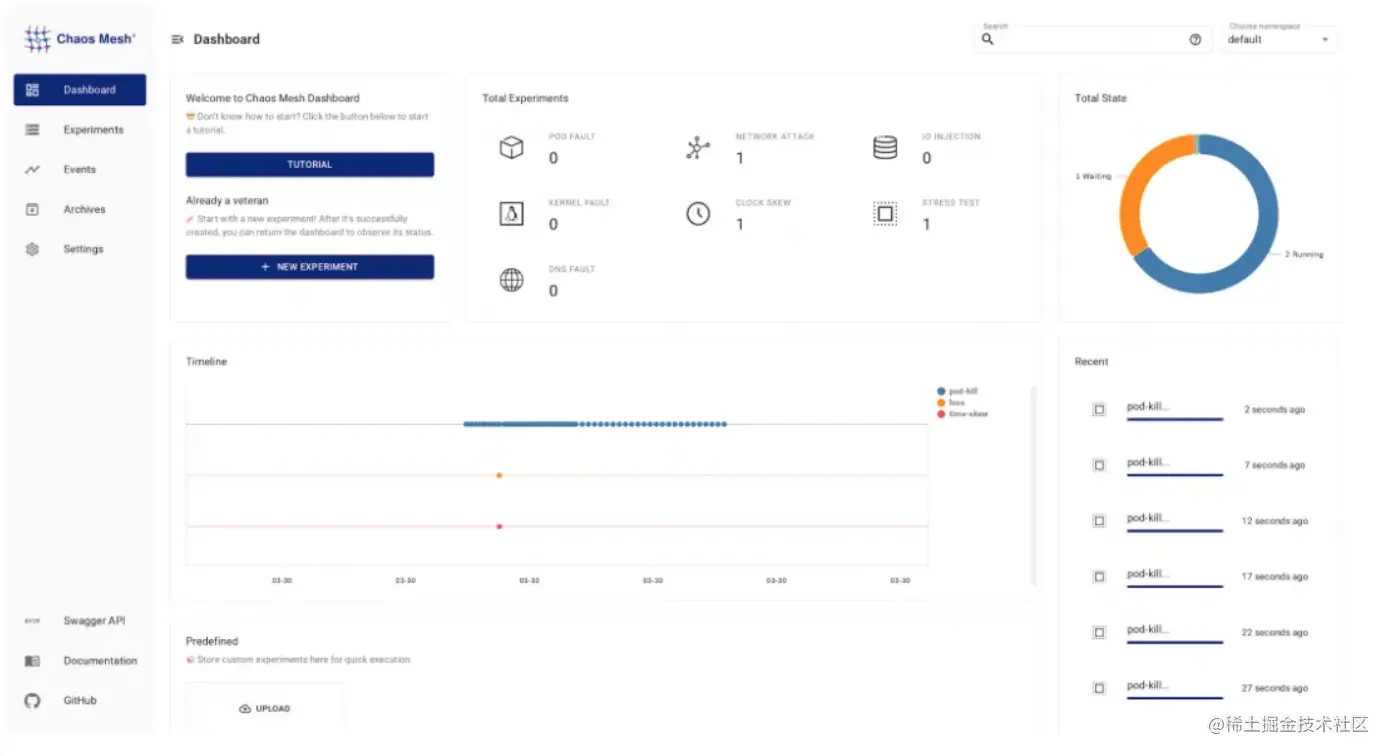Viewport: 1390px width, 756px height.
Task: Click the Experiments list icon
Action: 32,130
